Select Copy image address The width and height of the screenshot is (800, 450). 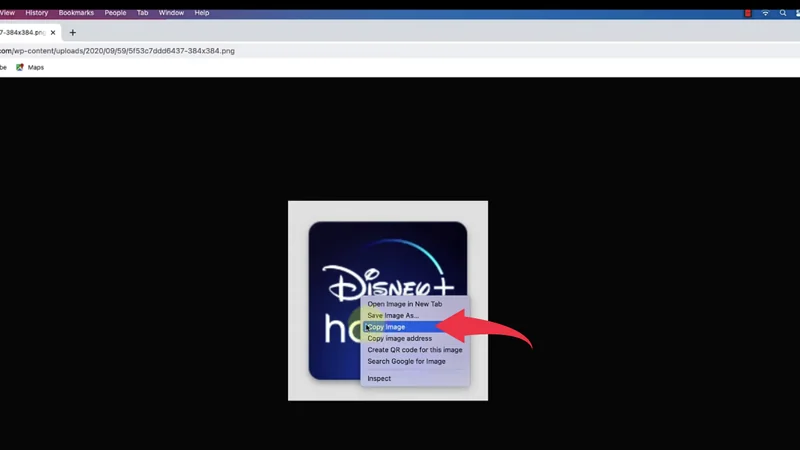tap(400, 338)
